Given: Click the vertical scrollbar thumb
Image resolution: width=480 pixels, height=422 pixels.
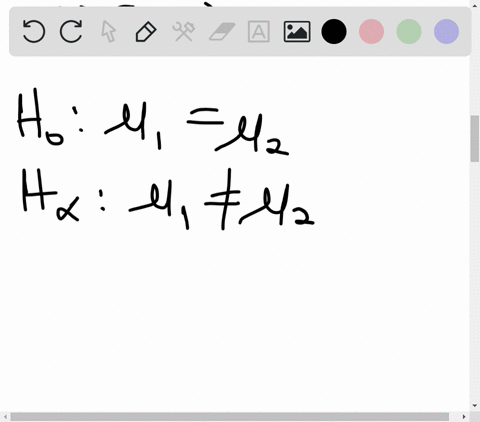Looking at the screenshot, I should [475, 139].
